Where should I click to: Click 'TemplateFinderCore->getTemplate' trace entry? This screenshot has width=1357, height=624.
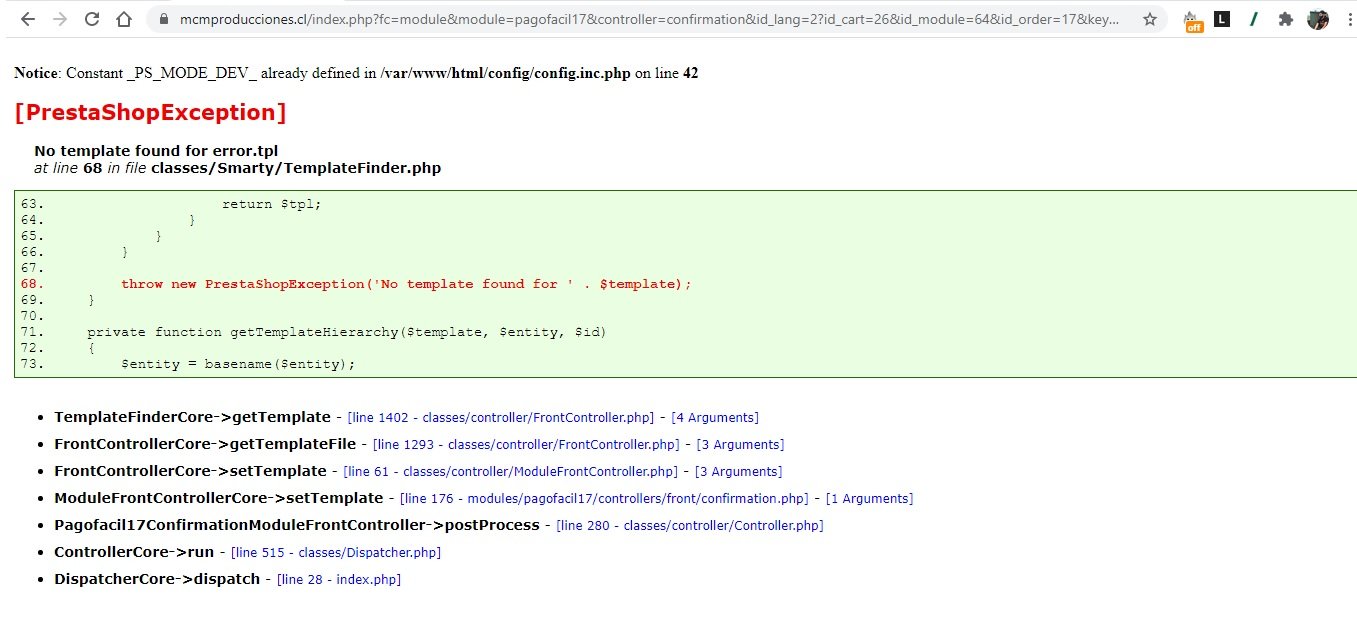click(192, 417)
